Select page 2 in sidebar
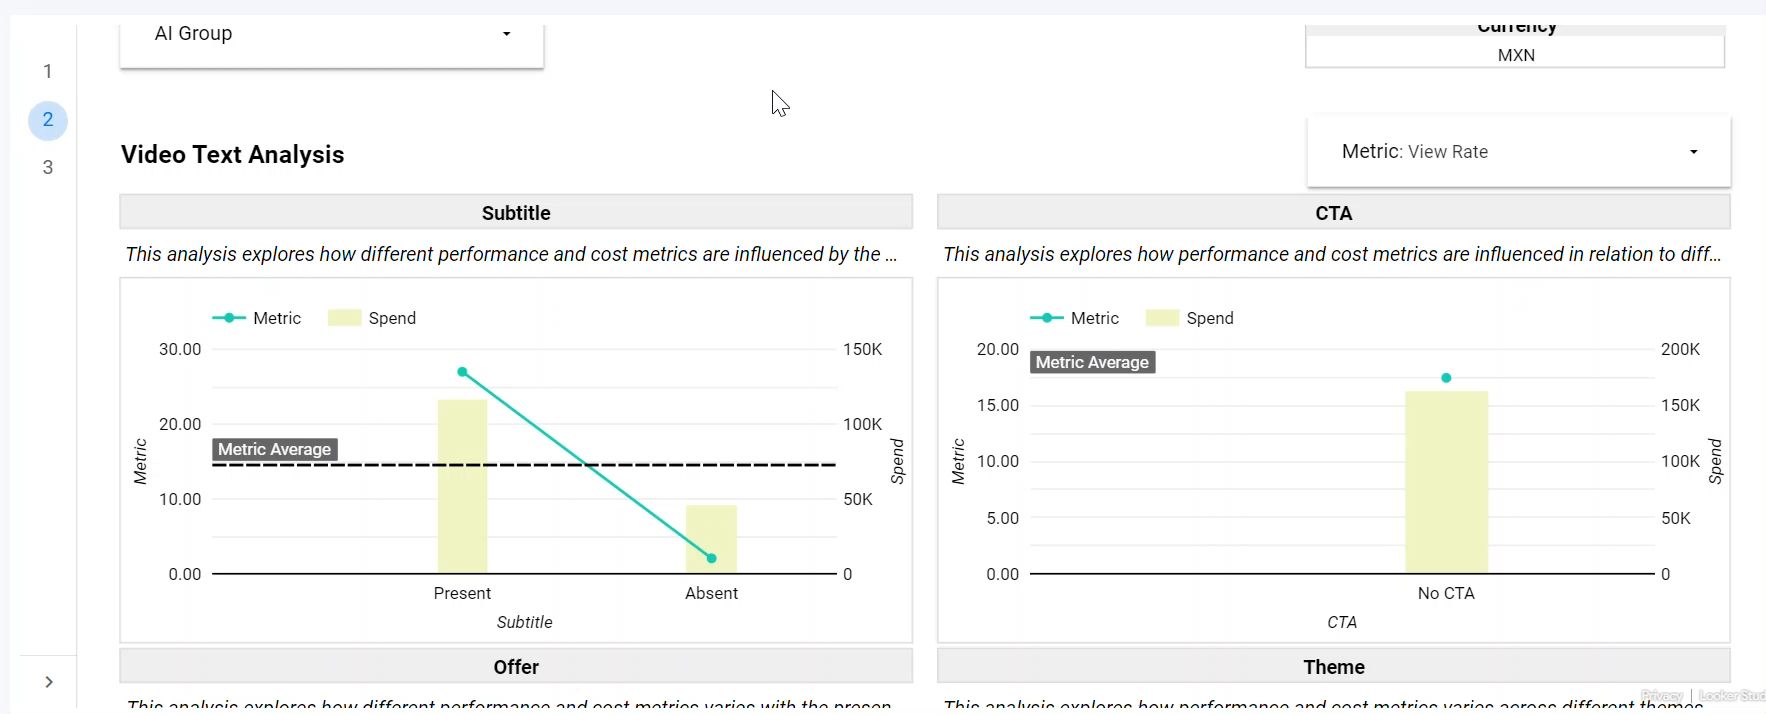Screen dimensions: 1766x714 (x=48, y=120)
